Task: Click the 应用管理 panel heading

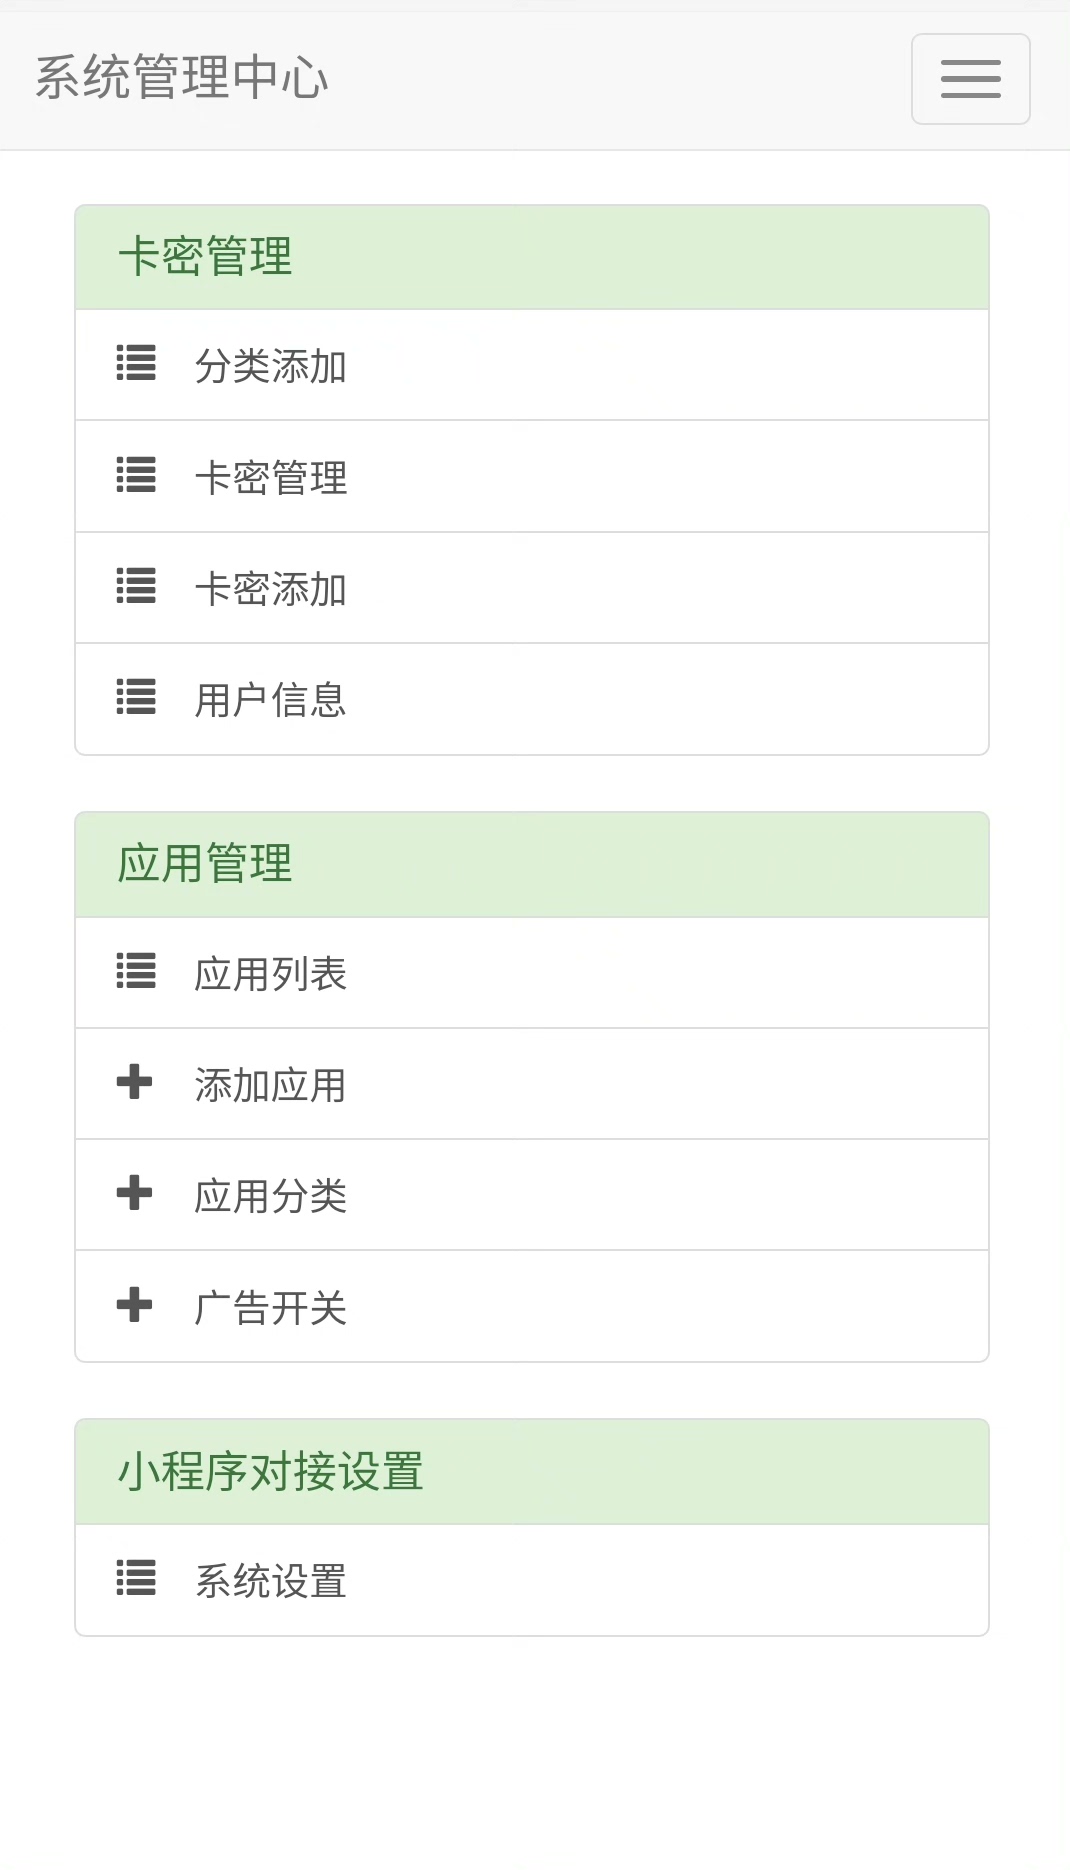Action: tap(205, 864)
